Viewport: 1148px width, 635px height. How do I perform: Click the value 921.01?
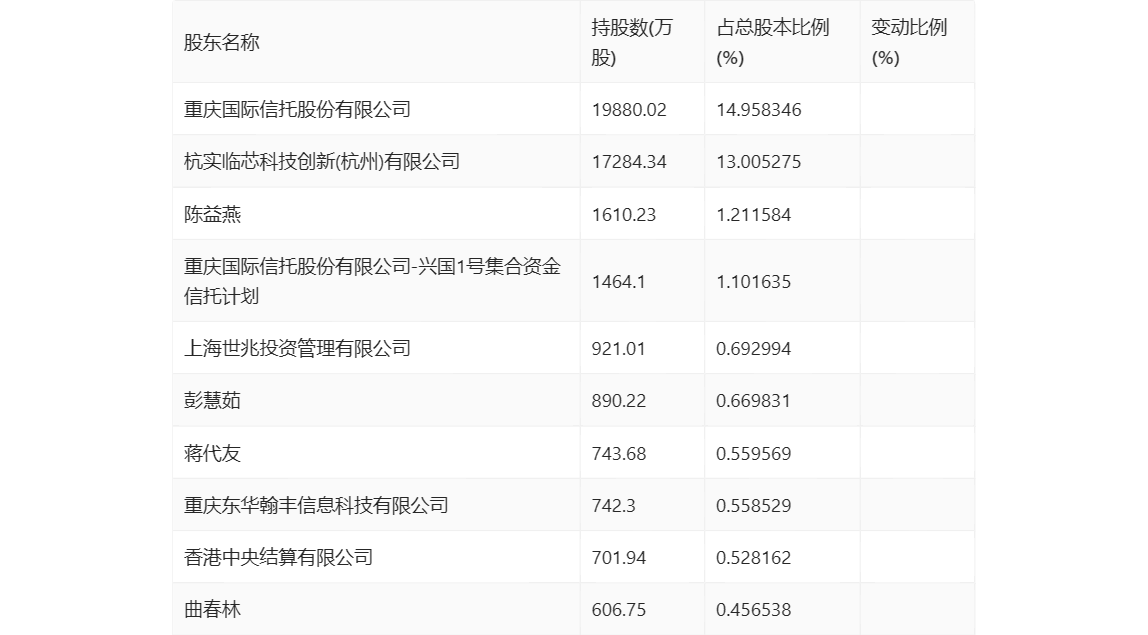(619, 349)
